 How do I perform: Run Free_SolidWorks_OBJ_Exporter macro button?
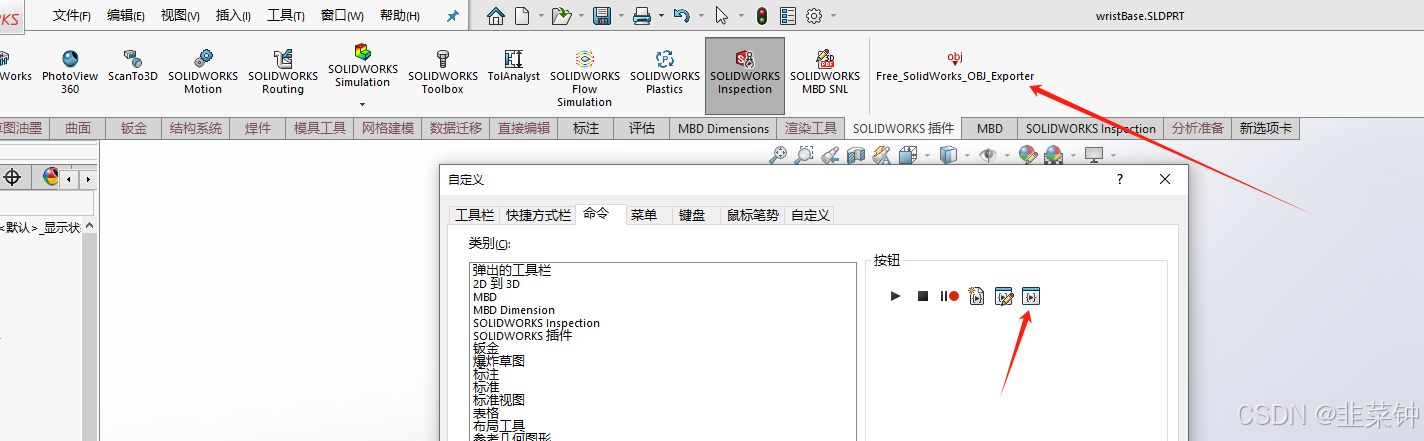955,67
